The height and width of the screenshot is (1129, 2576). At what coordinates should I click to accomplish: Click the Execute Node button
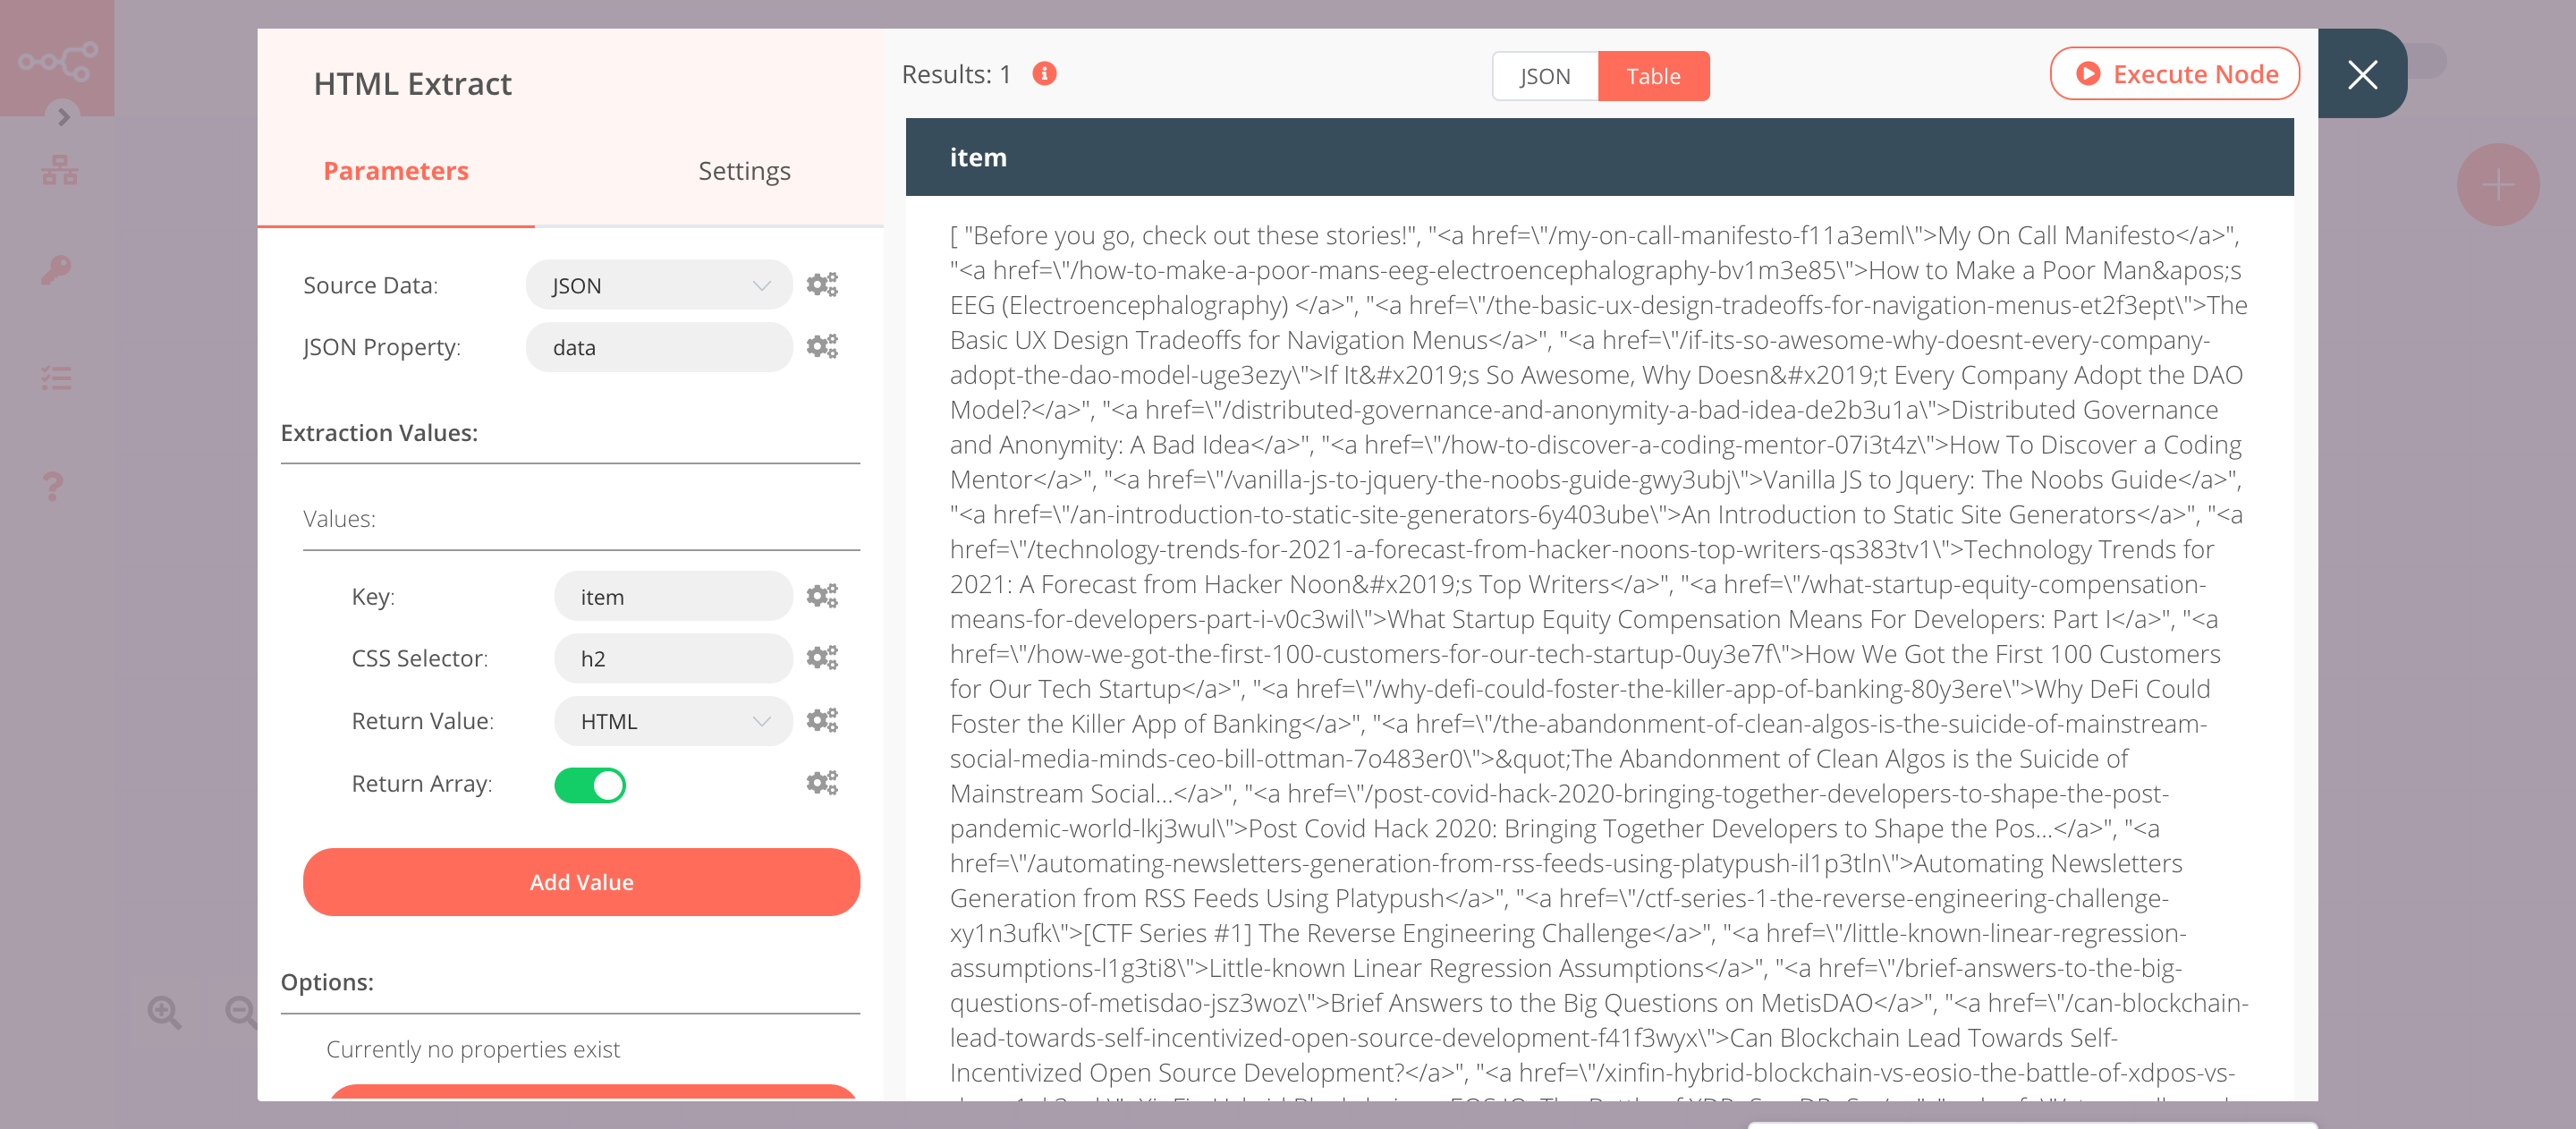click(2174, 73)
